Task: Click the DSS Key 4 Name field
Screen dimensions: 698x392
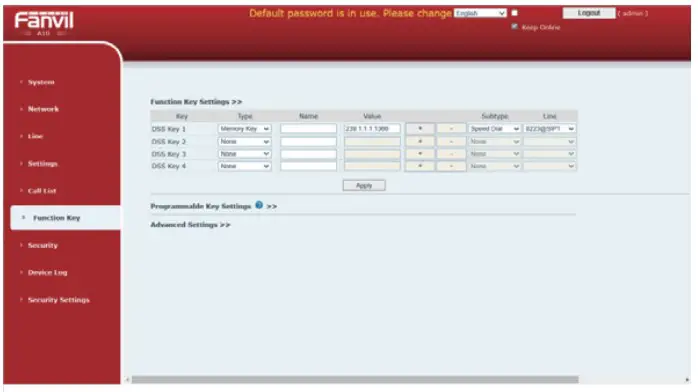Action: (308, 166)
